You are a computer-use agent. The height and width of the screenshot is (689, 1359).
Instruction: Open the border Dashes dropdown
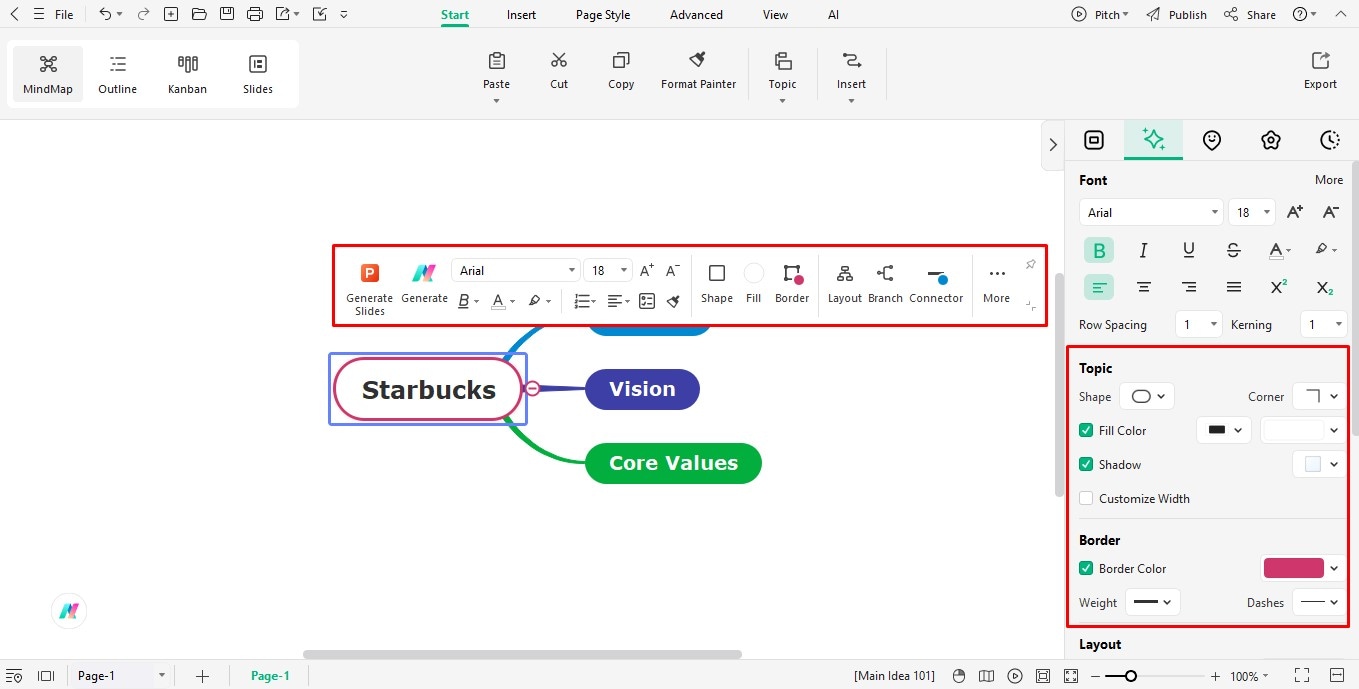point(1319,603)
